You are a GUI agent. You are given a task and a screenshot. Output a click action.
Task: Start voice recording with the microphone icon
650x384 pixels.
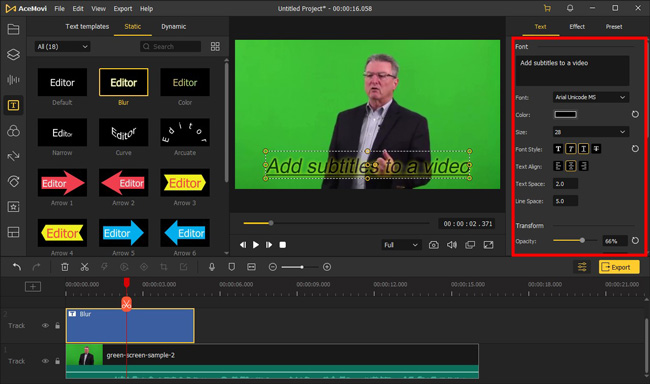(212, 267)
